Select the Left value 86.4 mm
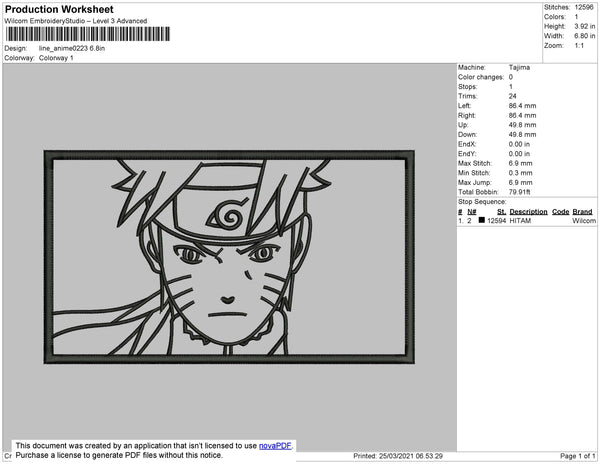This screenshot has height=464, width=600. [x=522, y=106]
